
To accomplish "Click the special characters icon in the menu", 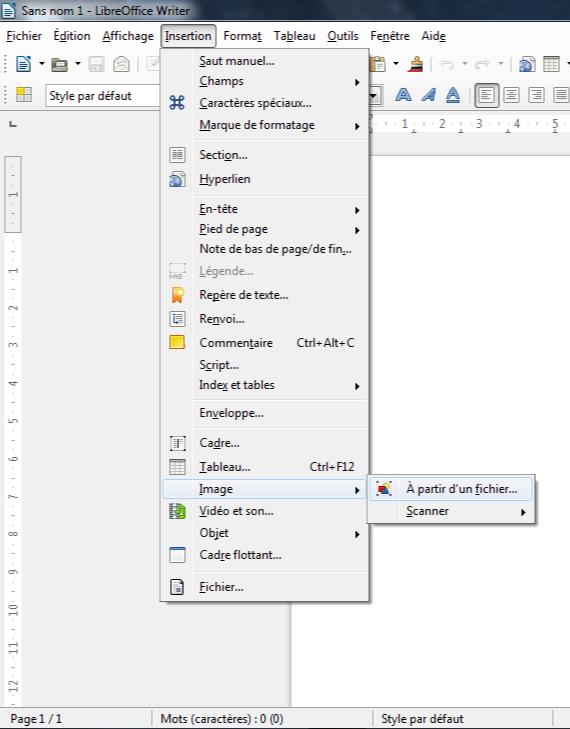I will (177, 102).
